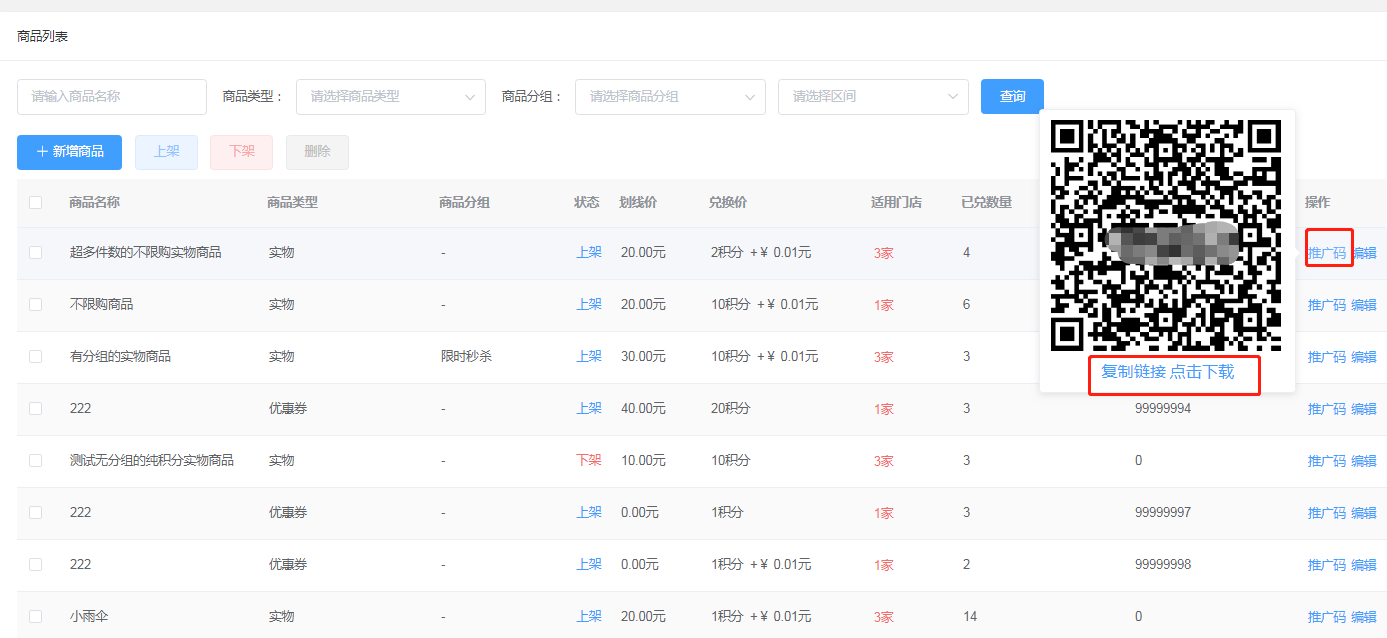Click 上架 status in 小雨伞 row
The image size is (1387, 638).
589,616
